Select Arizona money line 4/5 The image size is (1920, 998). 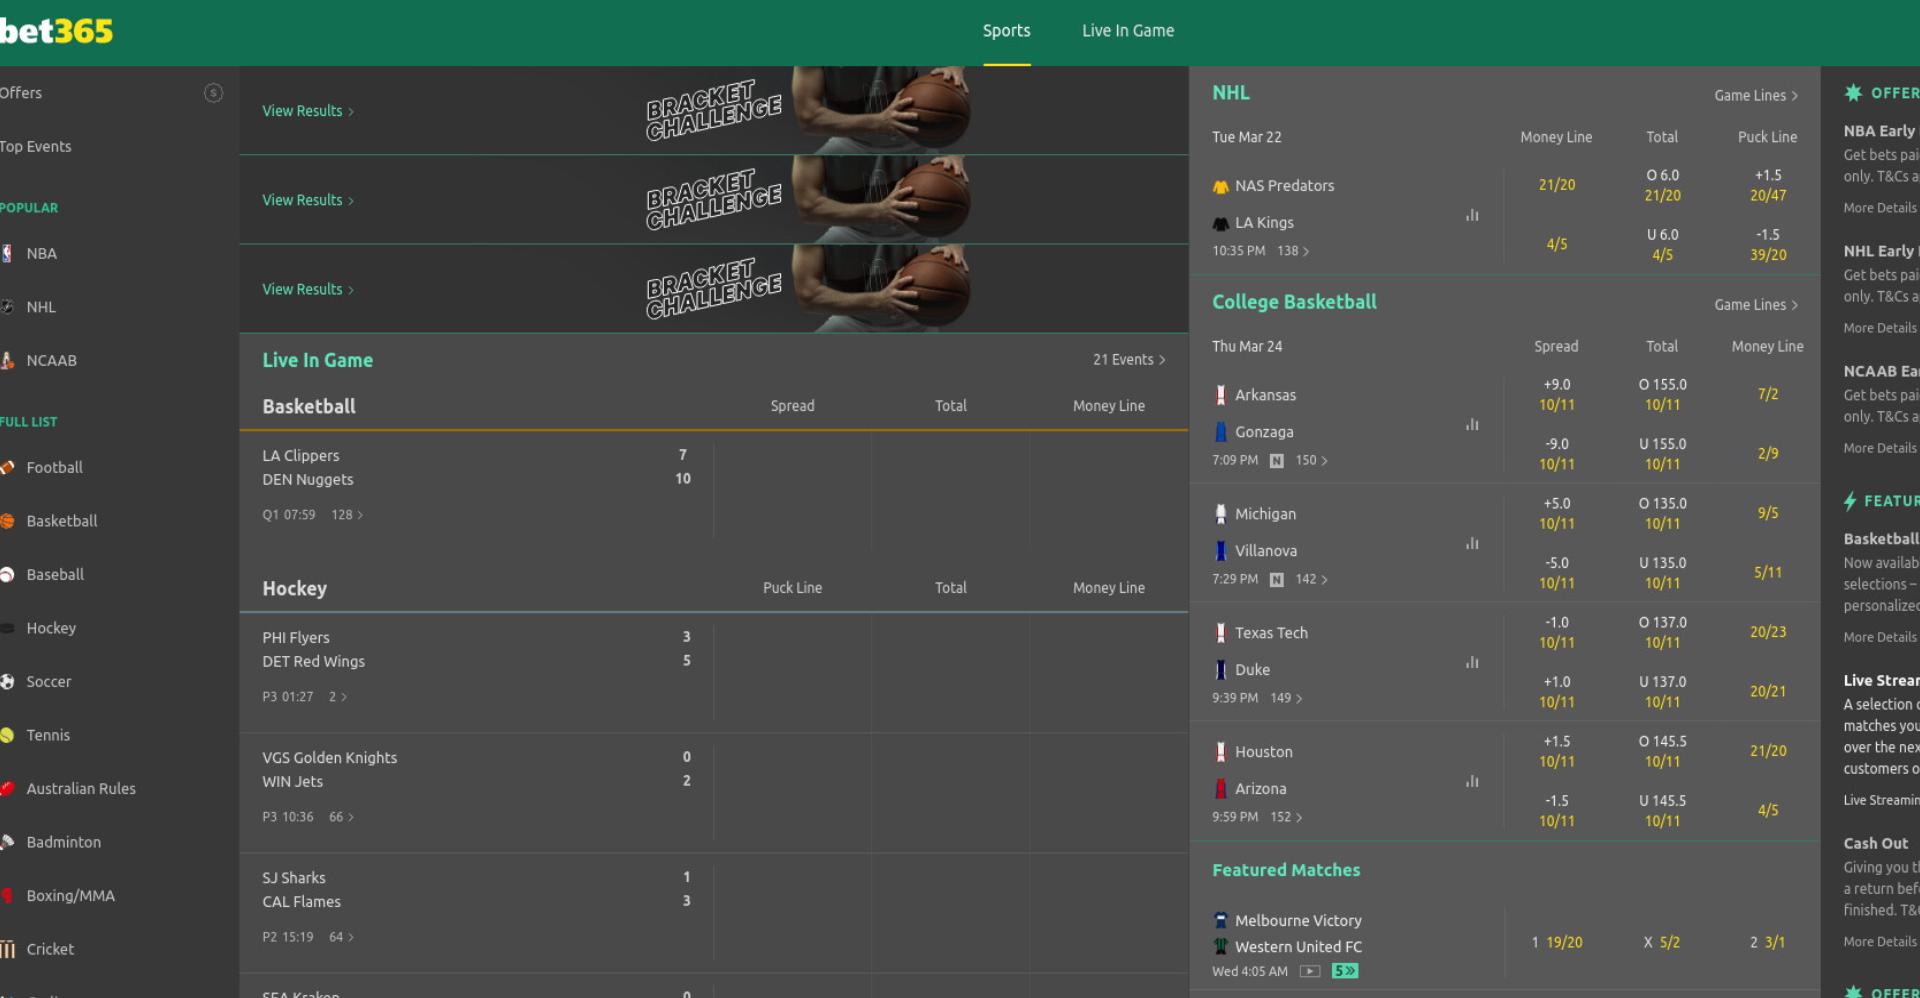1767,810
